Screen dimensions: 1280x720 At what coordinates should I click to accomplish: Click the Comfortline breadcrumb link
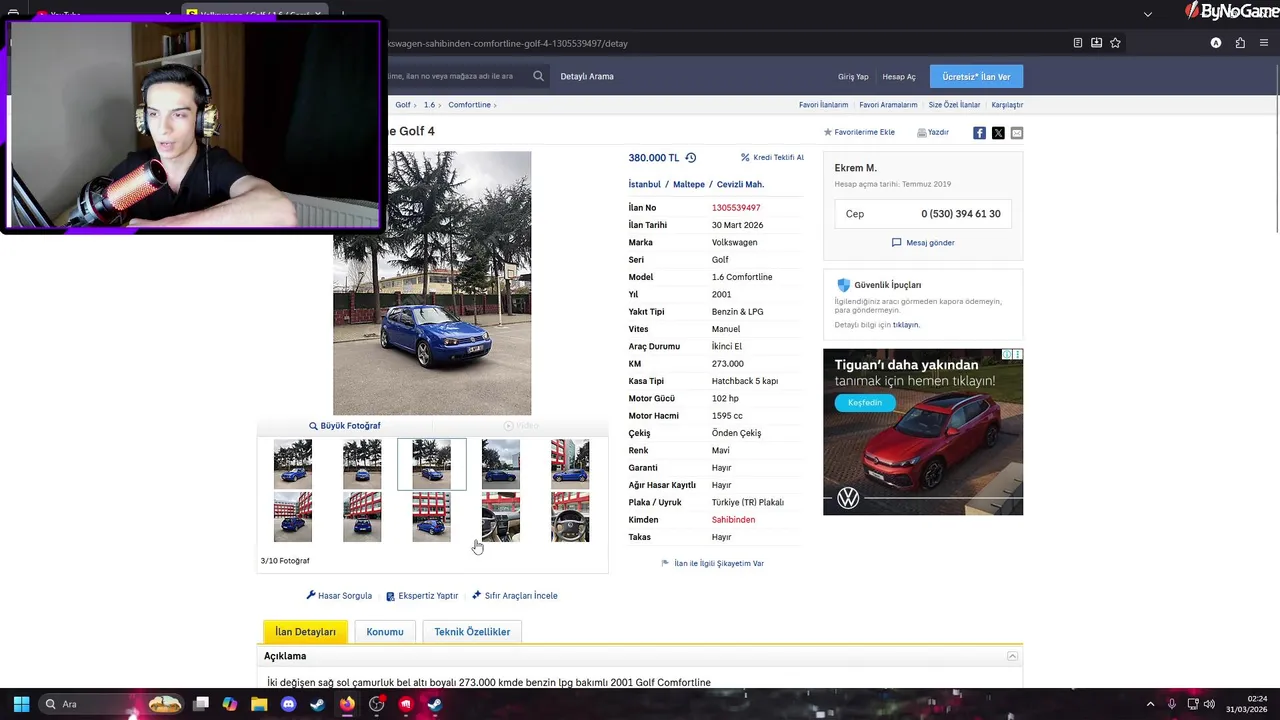pyautogui.click(x=469, y=105)
